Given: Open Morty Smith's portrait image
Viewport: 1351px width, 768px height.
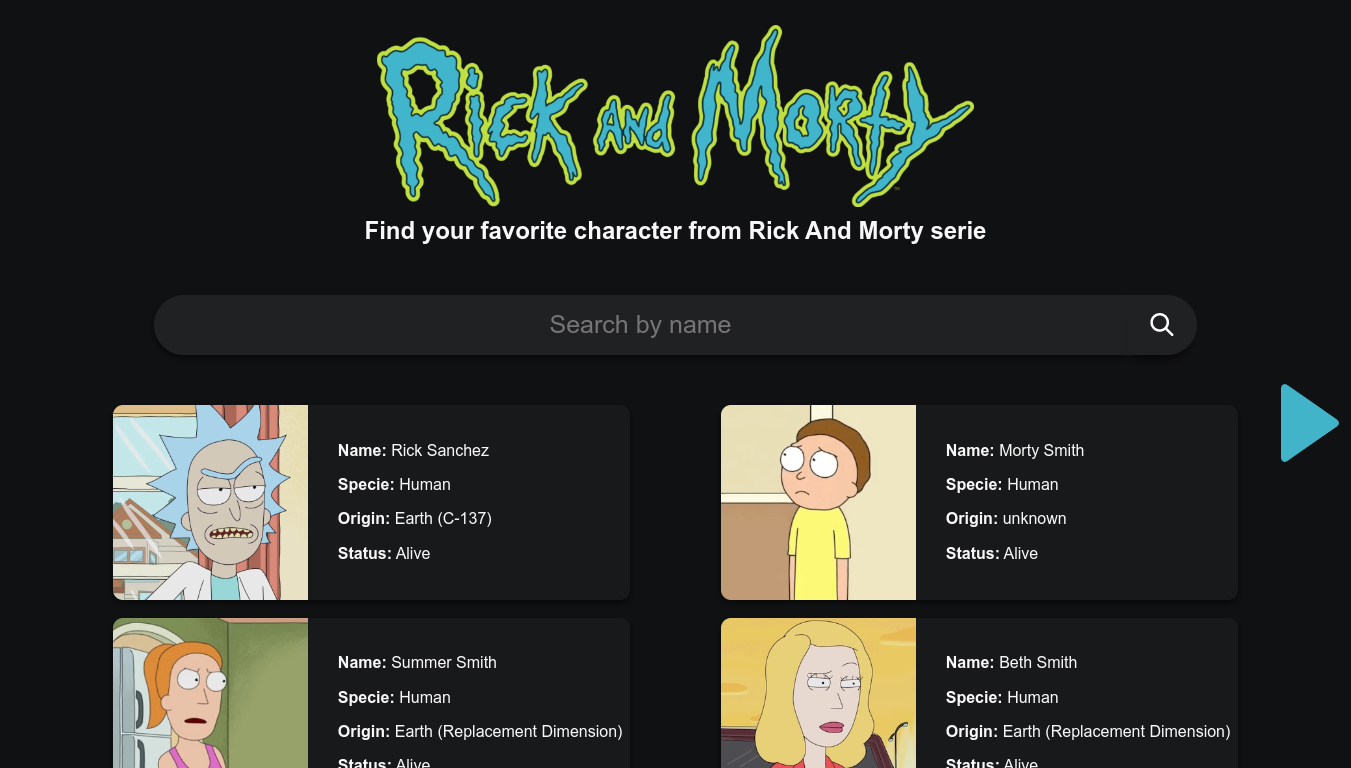Looking at the screenshot, I should (818, 502).
